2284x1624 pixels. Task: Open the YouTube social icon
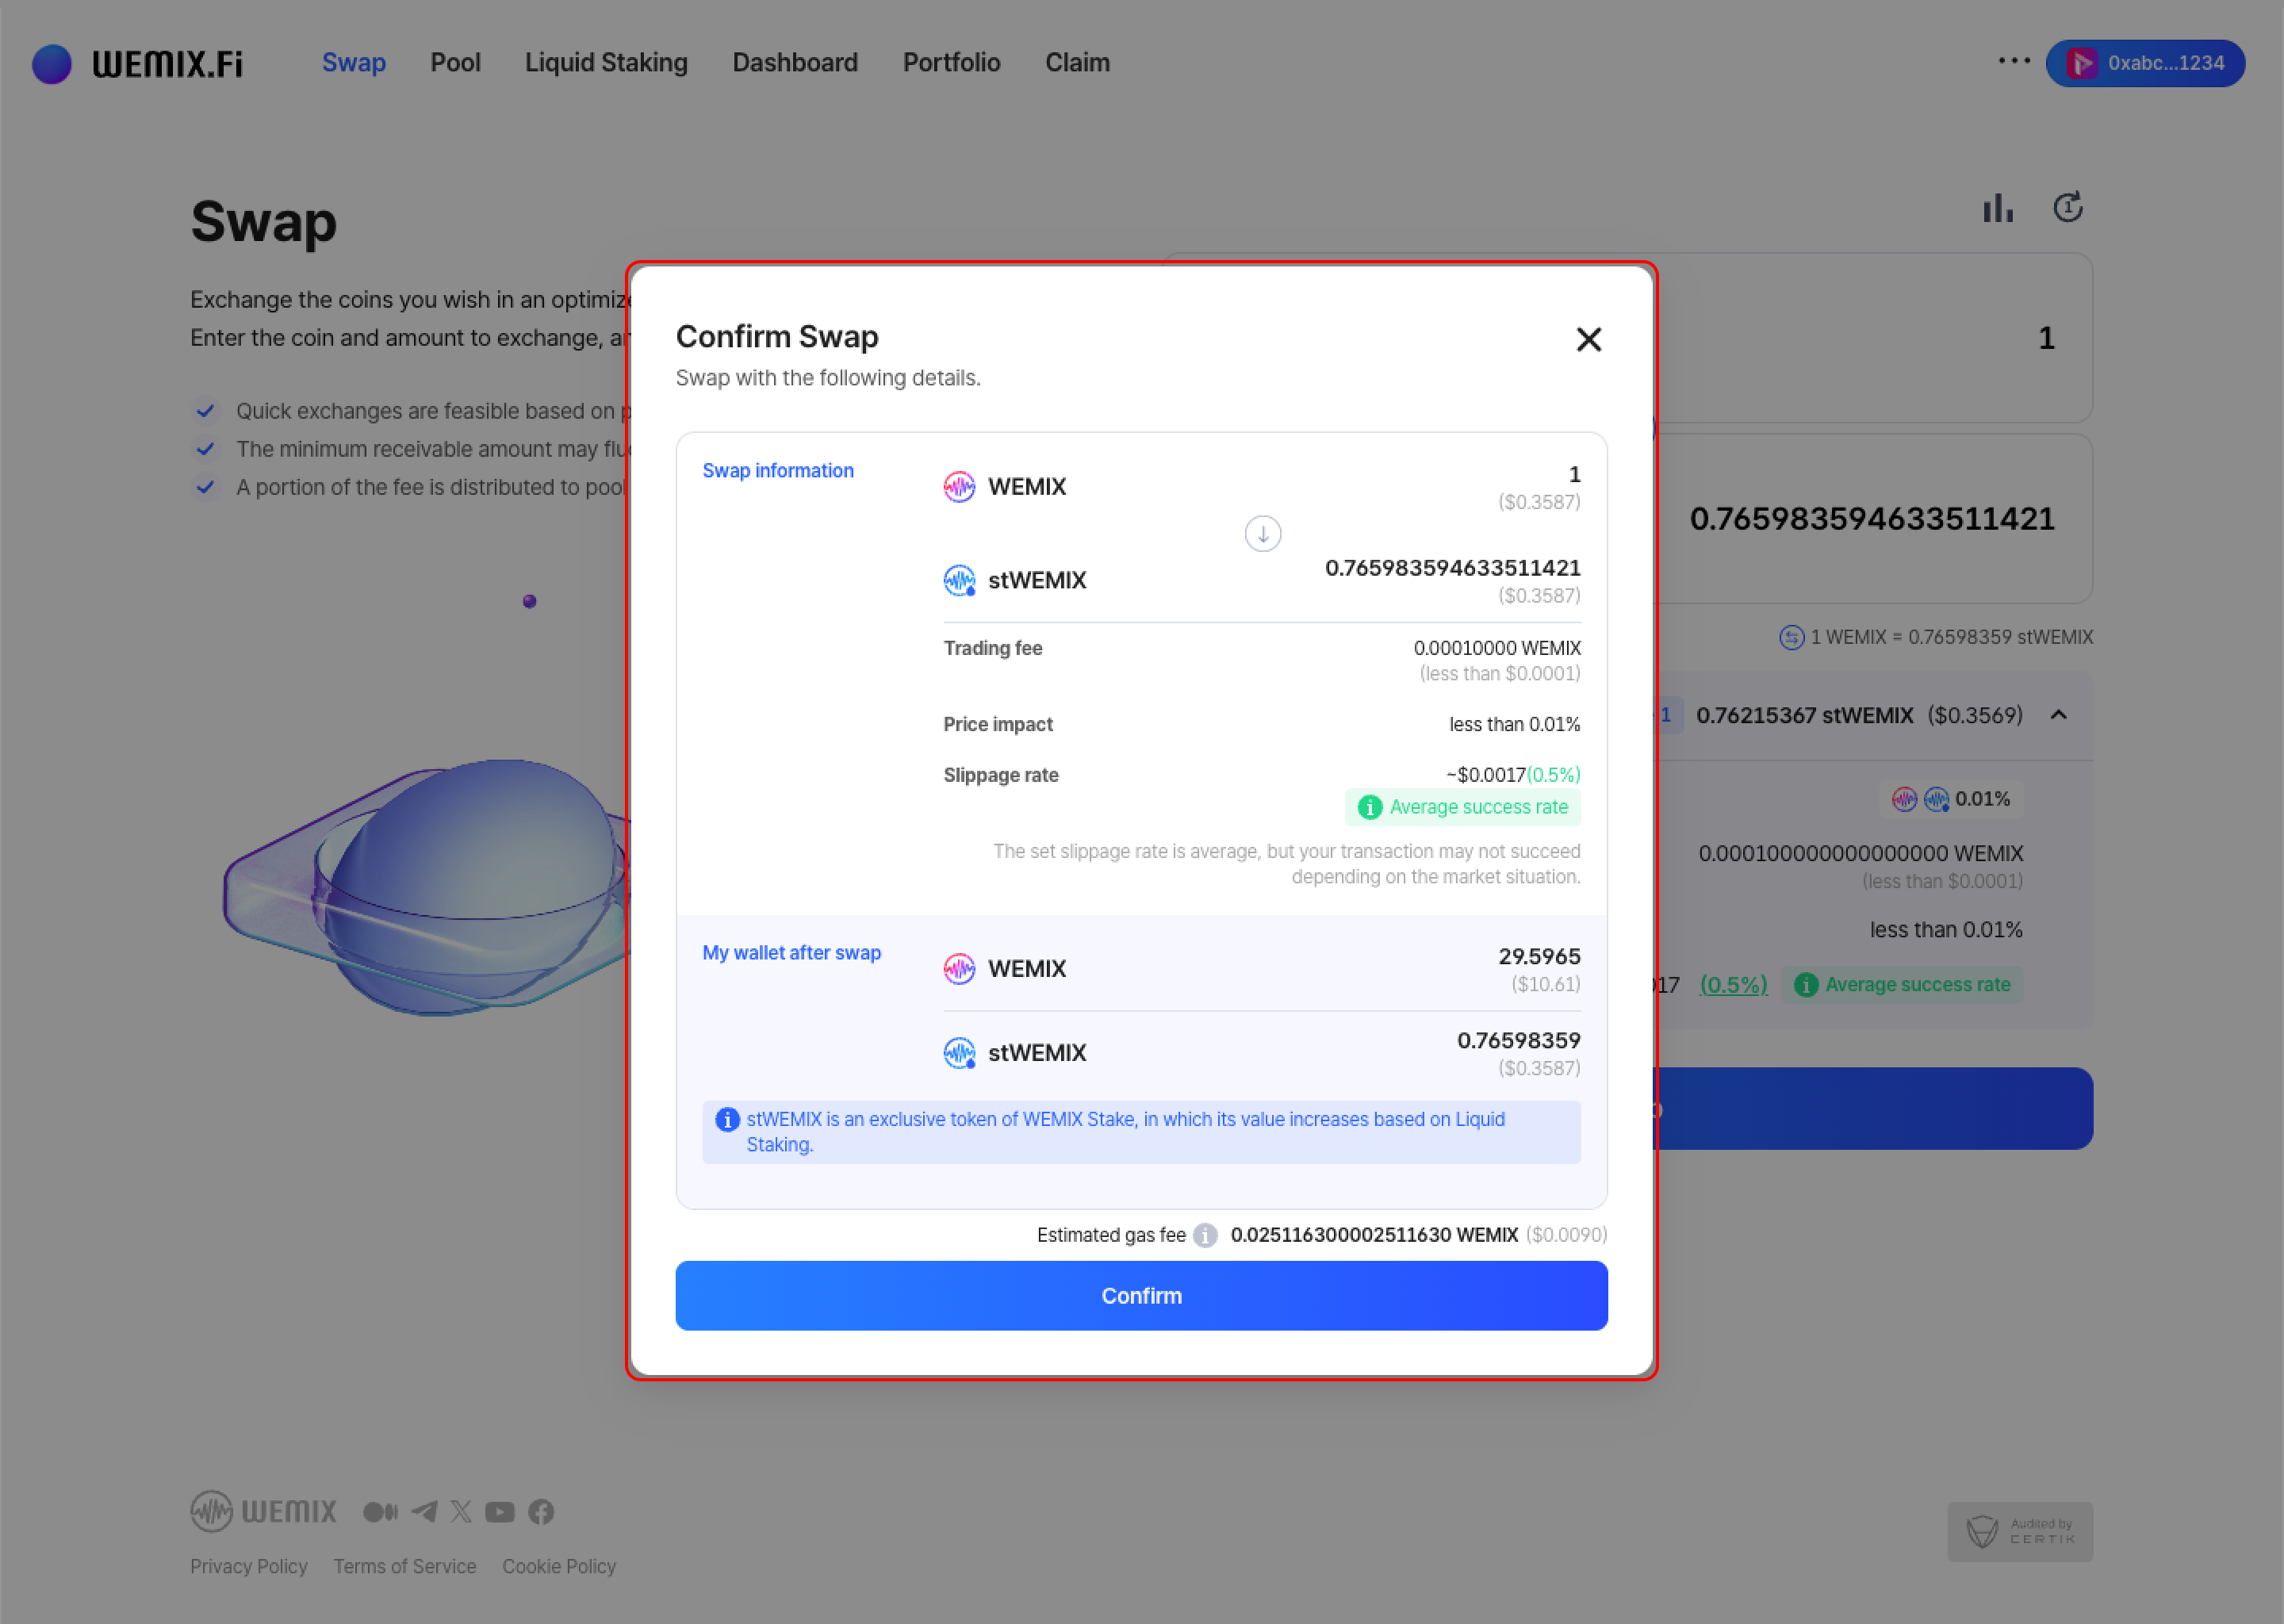pyautogui.click(x=500, y=1511)
